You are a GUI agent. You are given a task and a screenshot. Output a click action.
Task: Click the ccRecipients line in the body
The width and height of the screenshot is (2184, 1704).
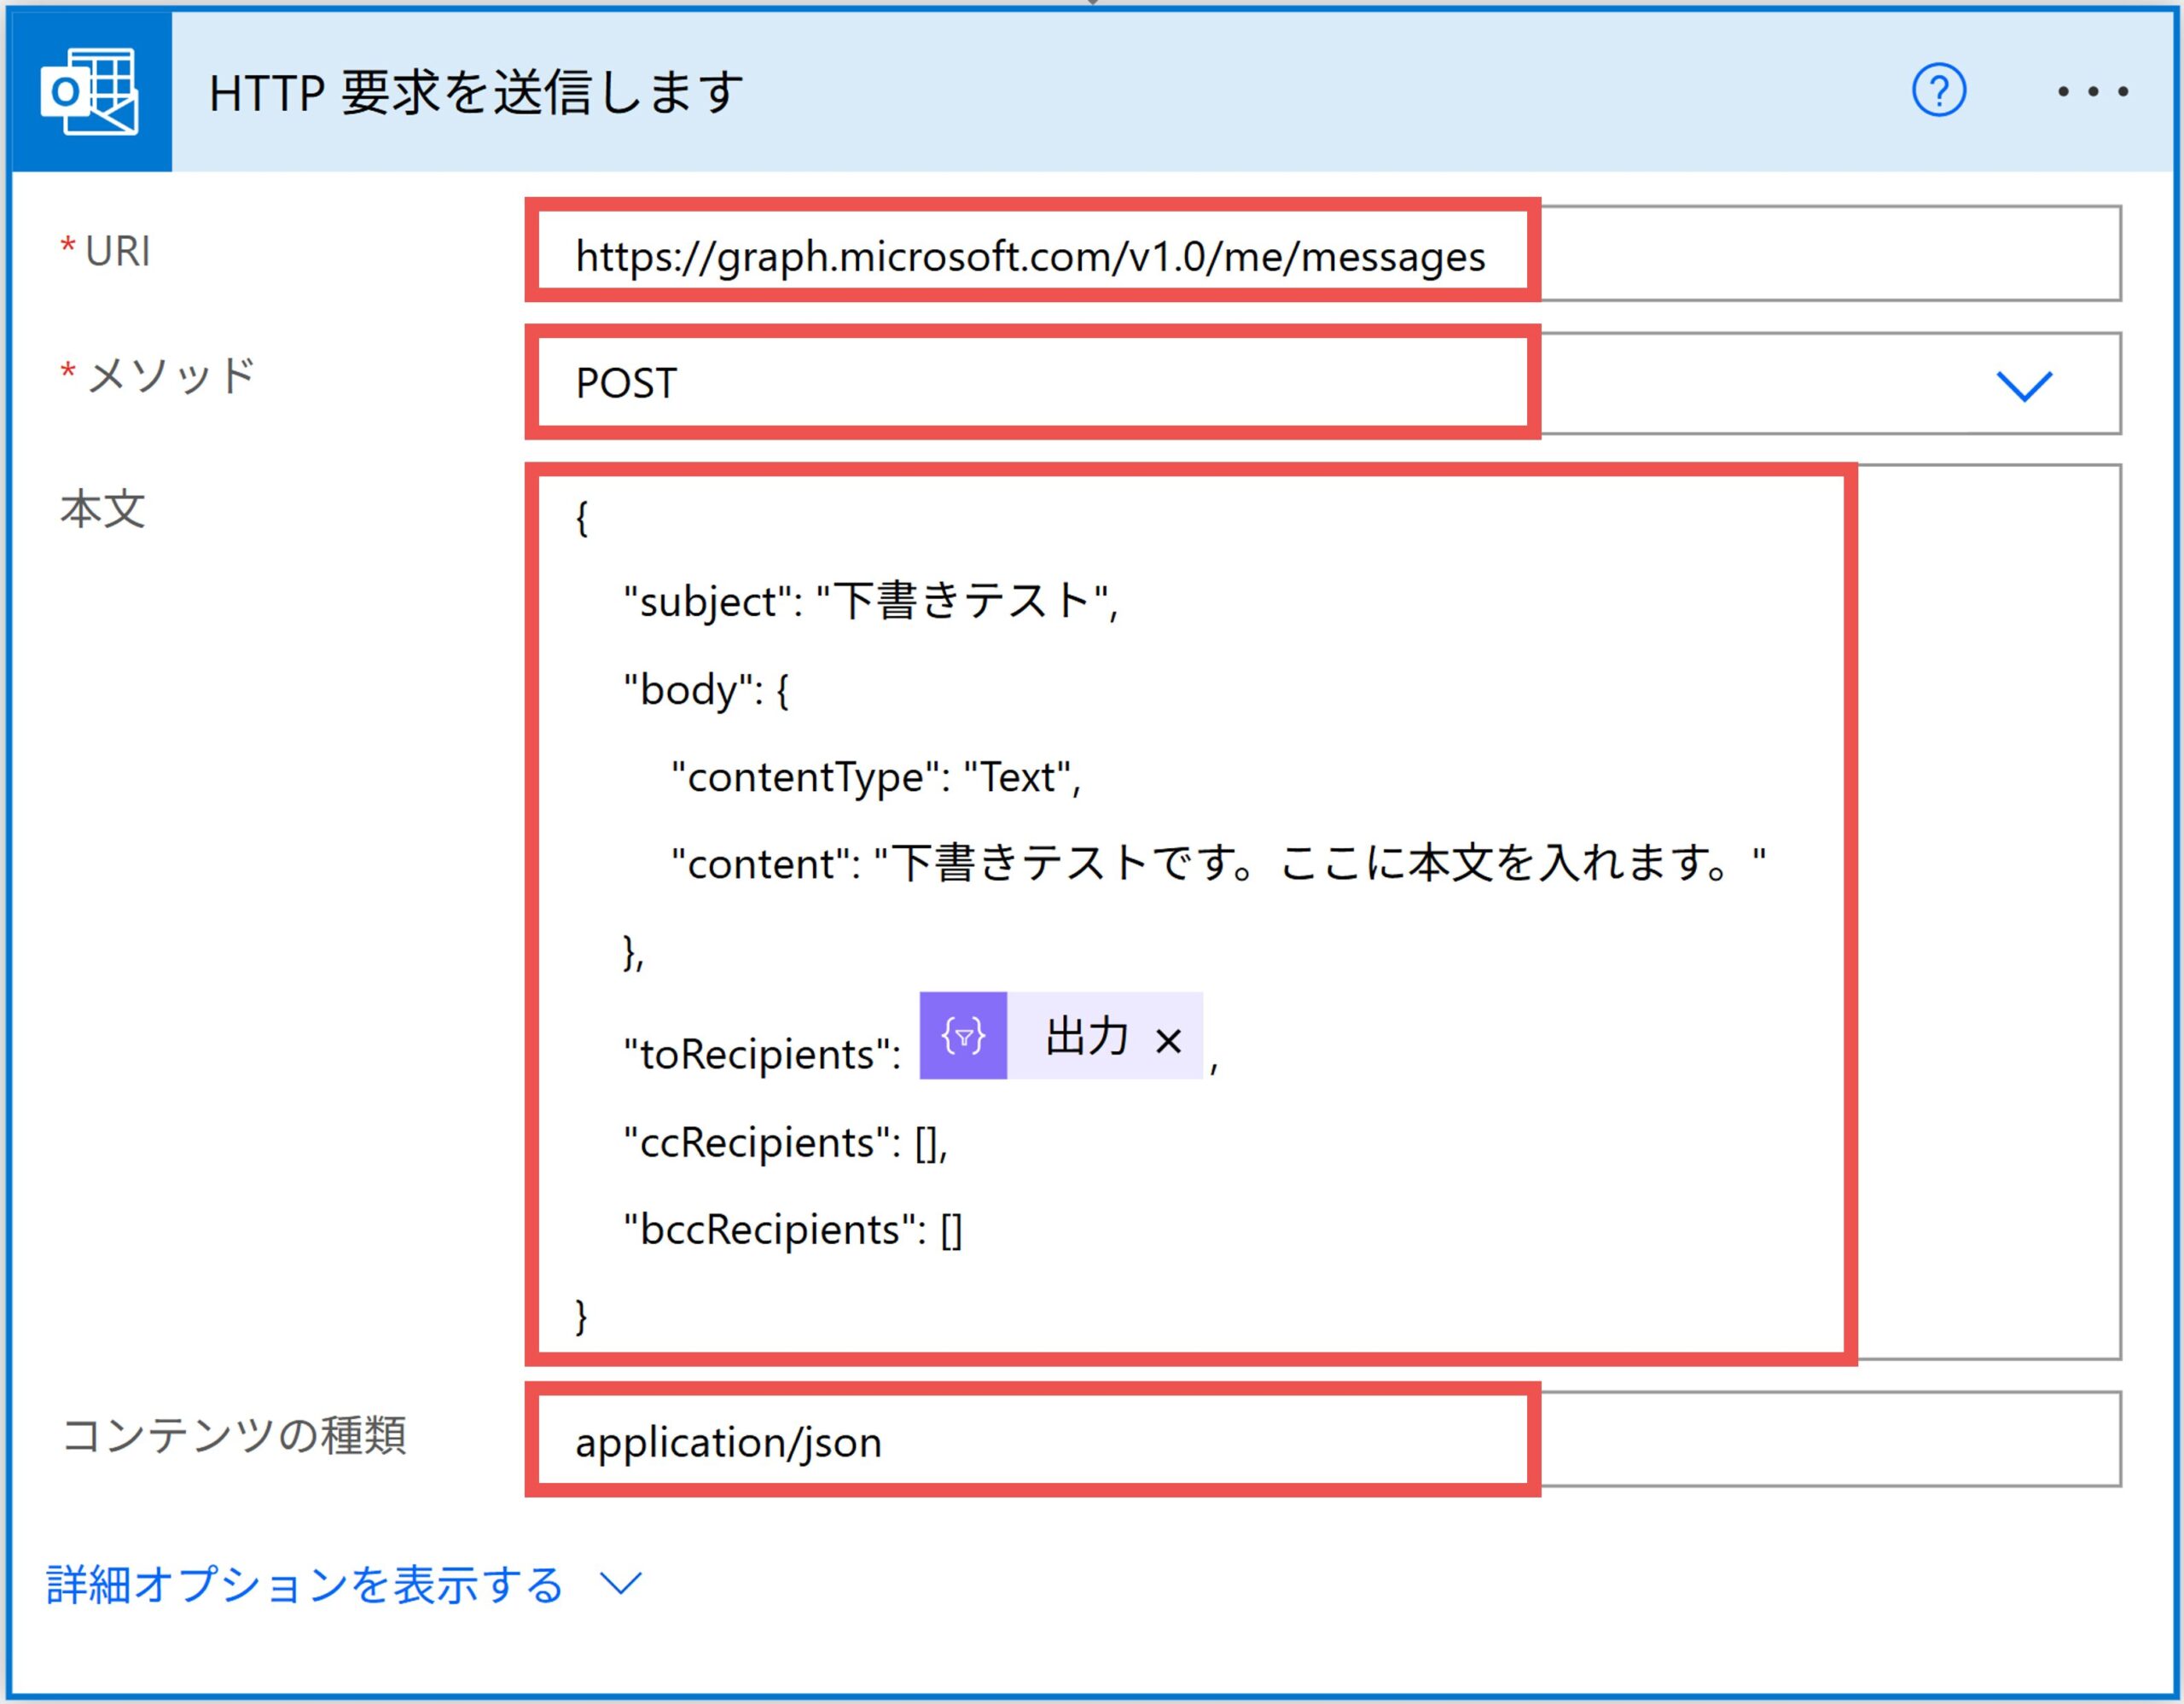[x=785, y=1142]
